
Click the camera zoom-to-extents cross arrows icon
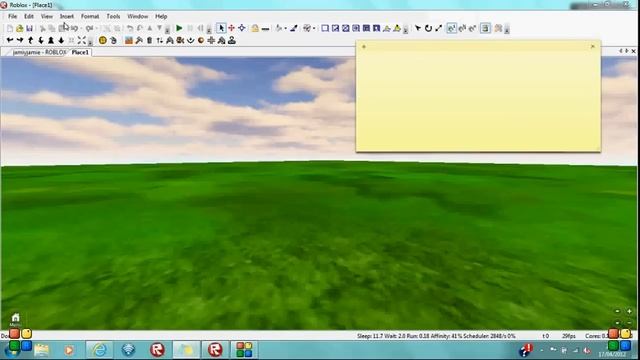tap(82, 40)
